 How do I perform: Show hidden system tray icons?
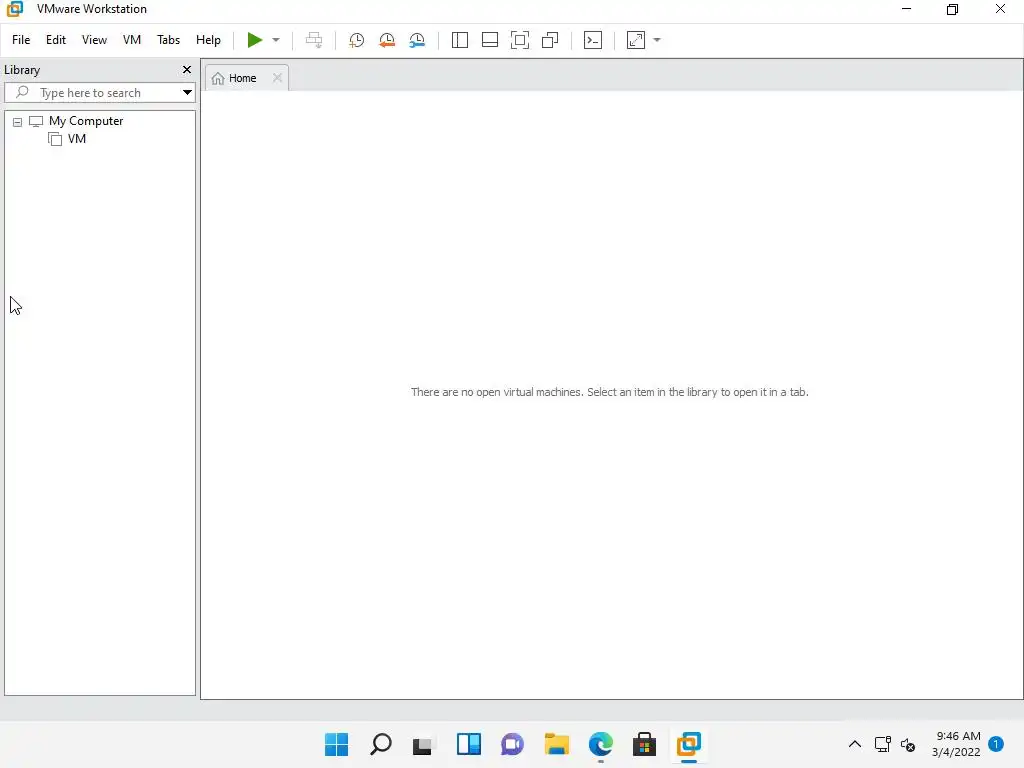coord(854,744)
